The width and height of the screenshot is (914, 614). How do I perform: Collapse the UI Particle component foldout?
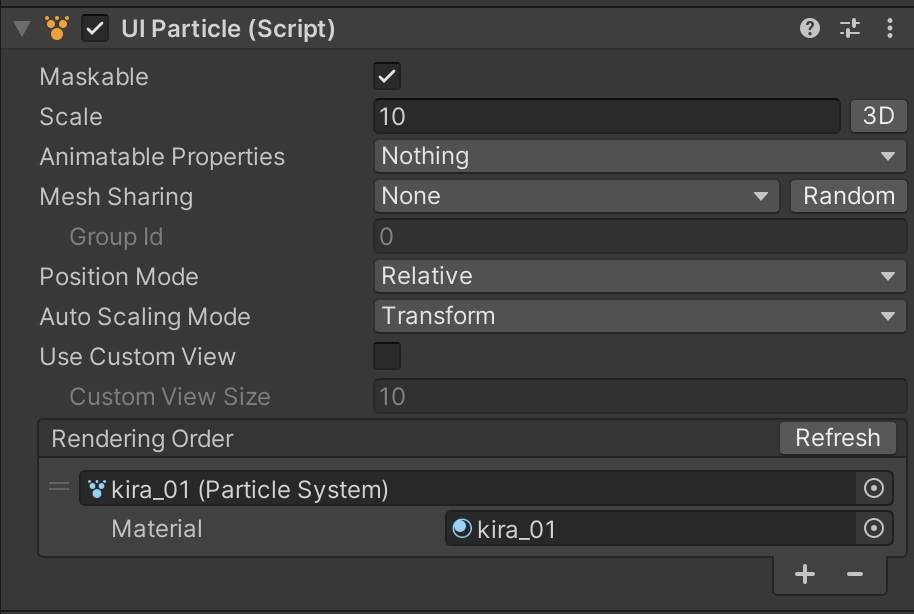click(20, 28)
